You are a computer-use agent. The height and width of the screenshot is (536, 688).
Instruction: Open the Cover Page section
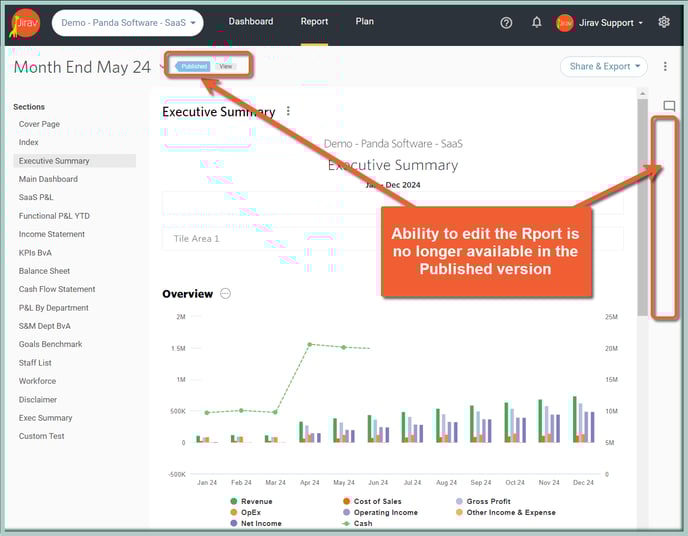click(39, 124)
